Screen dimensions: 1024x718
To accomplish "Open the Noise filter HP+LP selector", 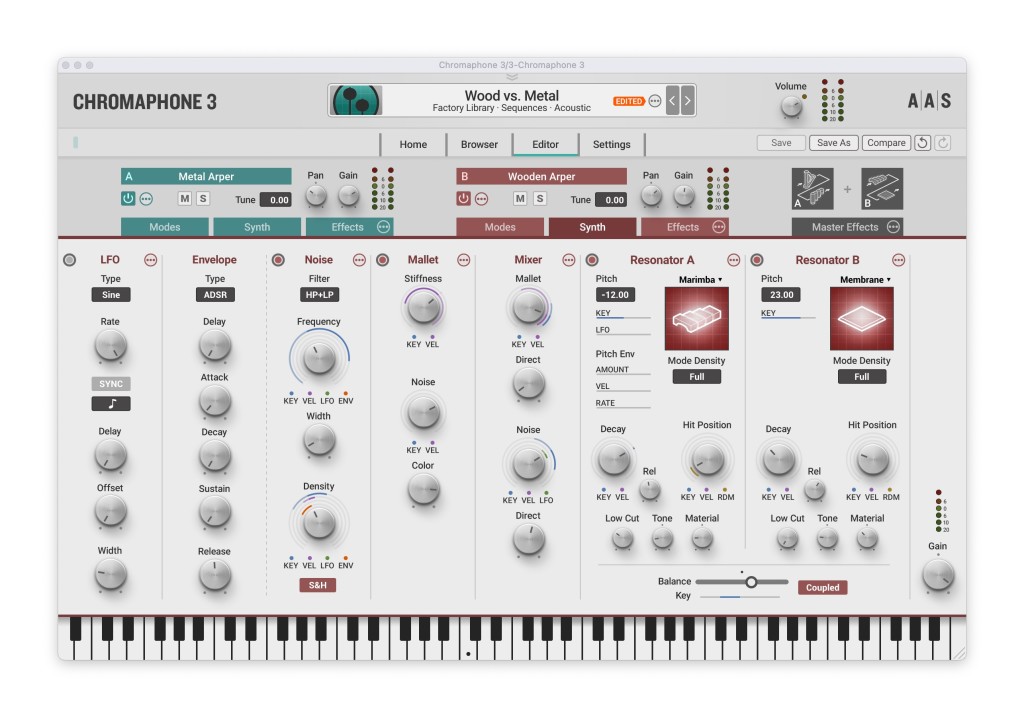I will click(318, 295).
